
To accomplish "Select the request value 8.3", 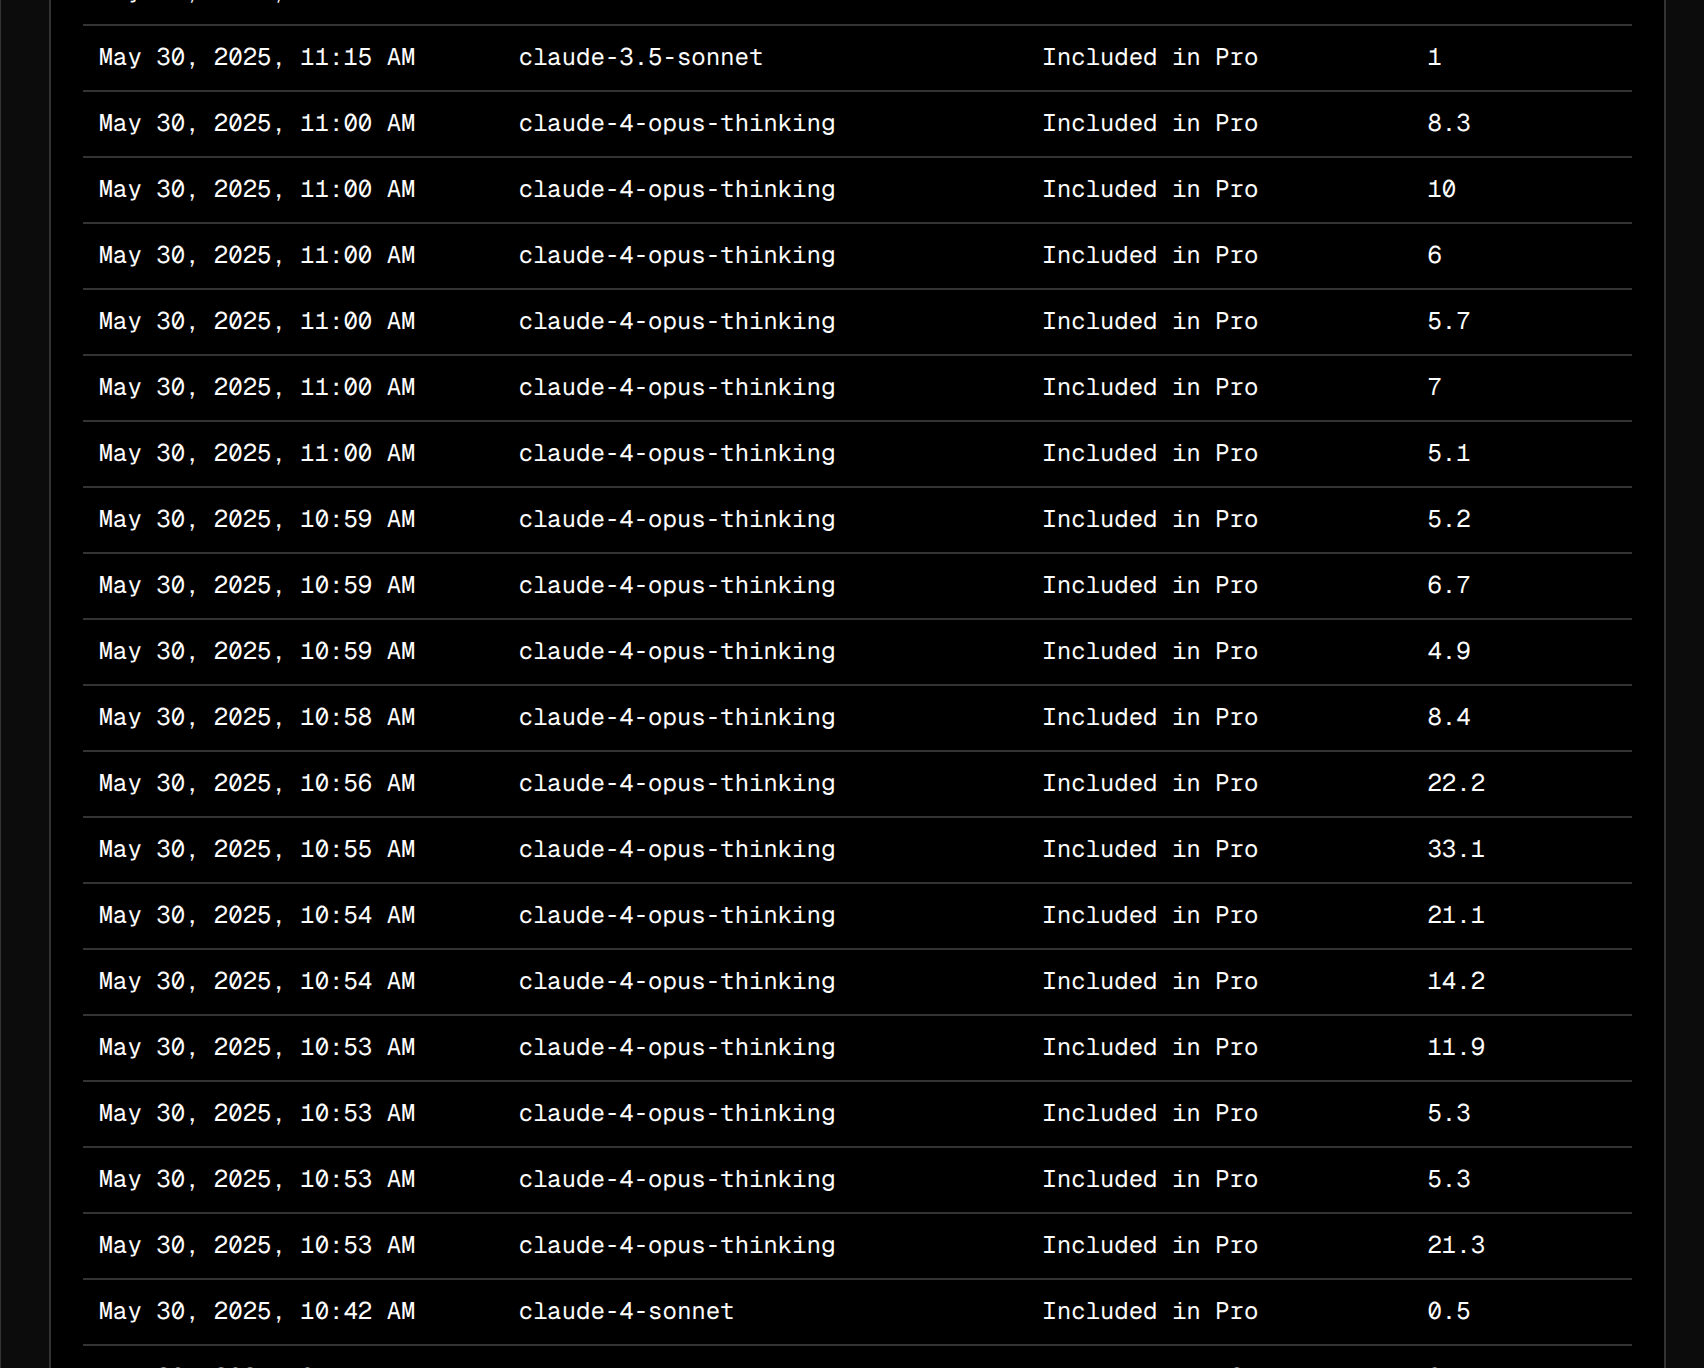I will pos(1448,124).
